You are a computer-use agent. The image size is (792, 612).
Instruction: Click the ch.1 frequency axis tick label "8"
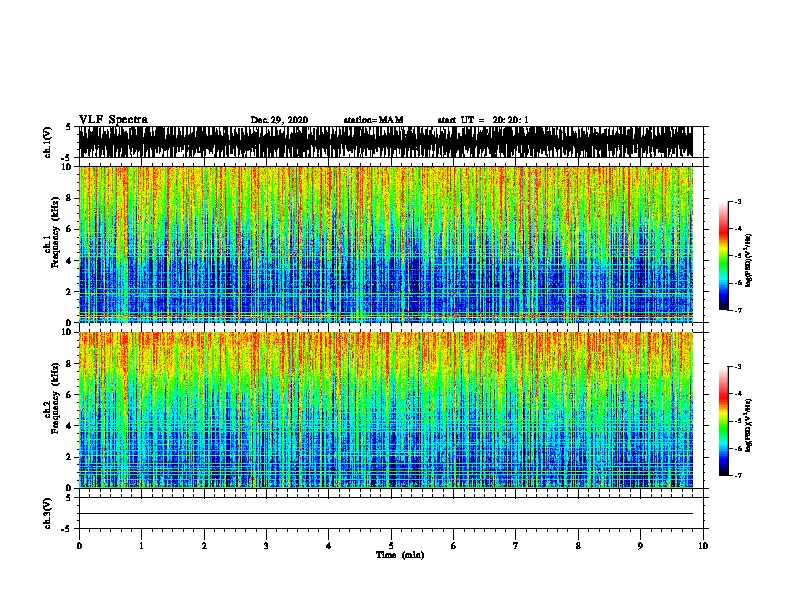click(x=70, y=198)
